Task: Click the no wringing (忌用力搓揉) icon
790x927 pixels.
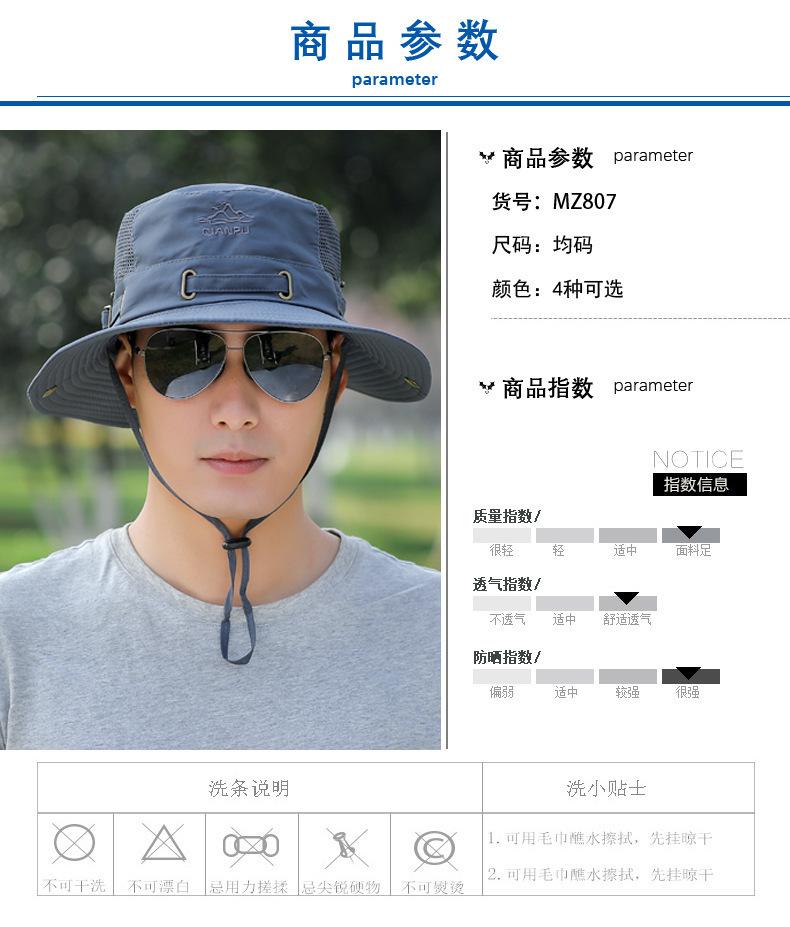Action: [x=251, y=845]
